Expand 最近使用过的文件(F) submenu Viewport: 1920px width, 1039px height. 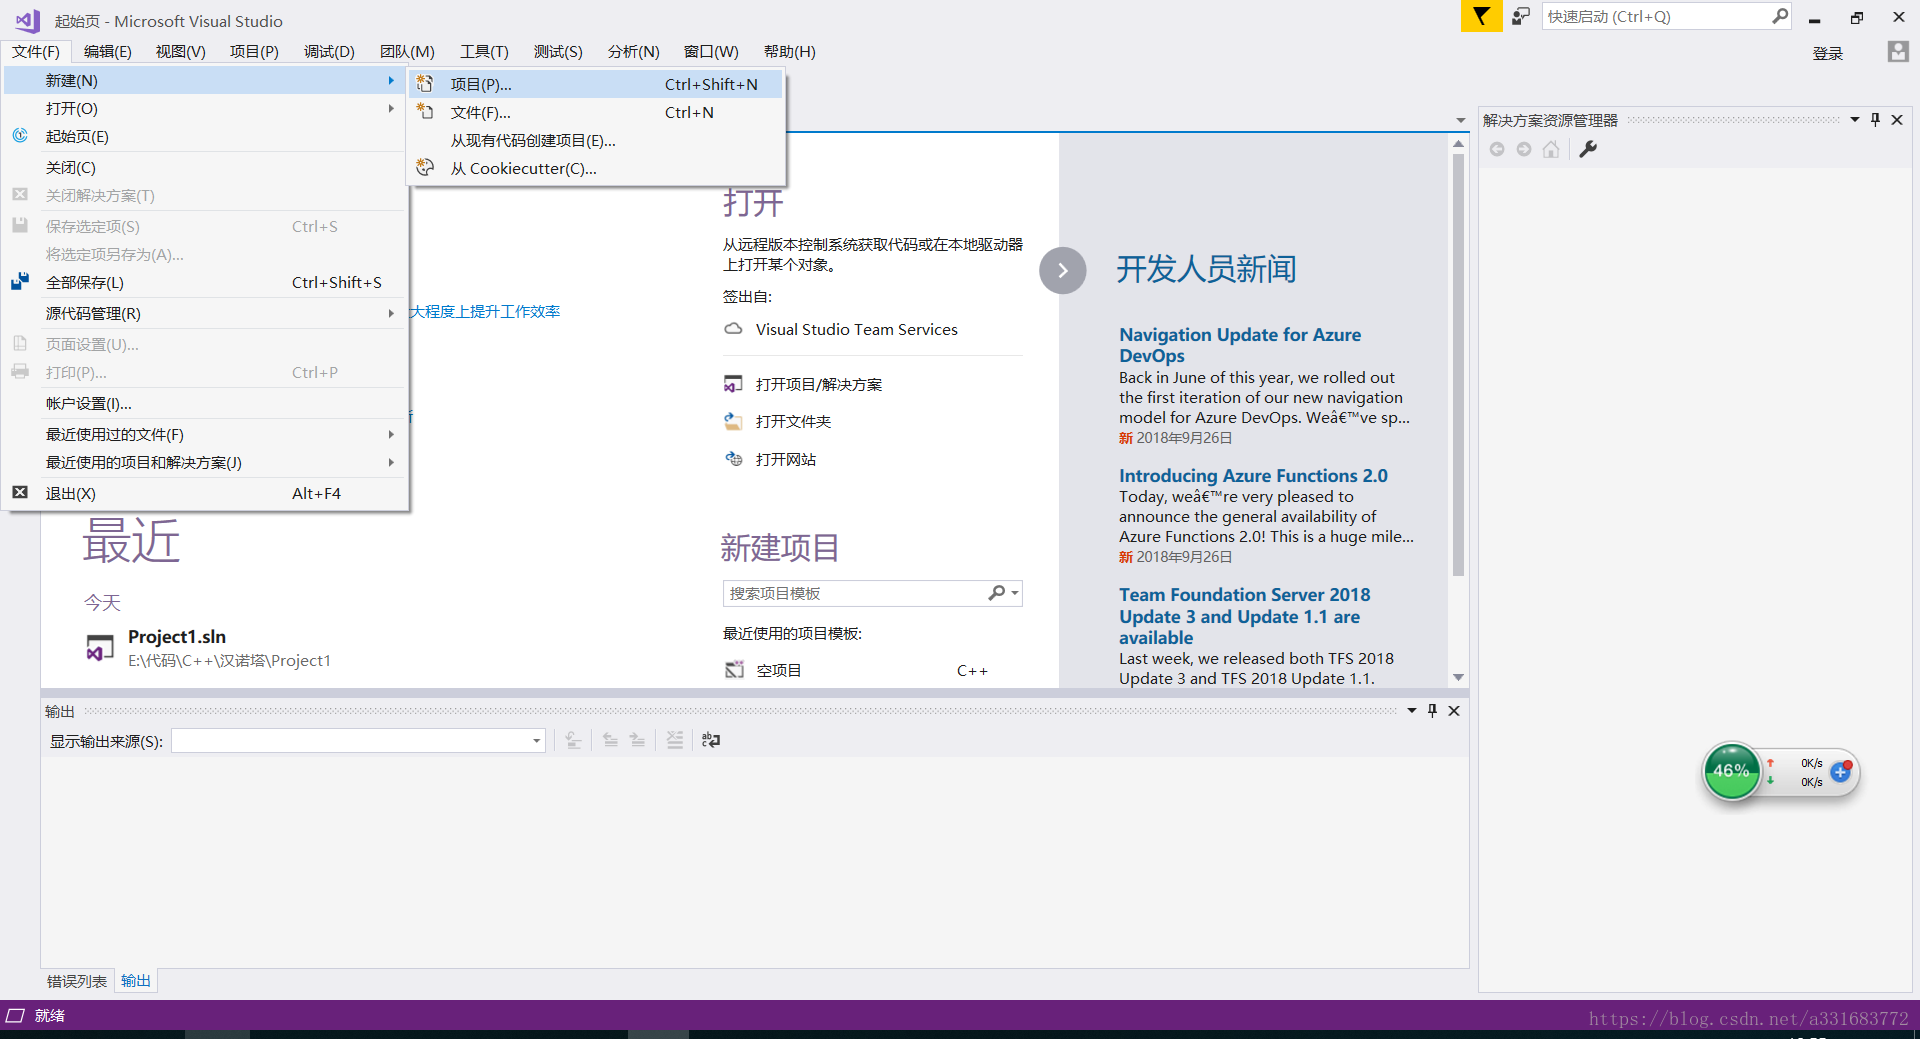[206, 434]
